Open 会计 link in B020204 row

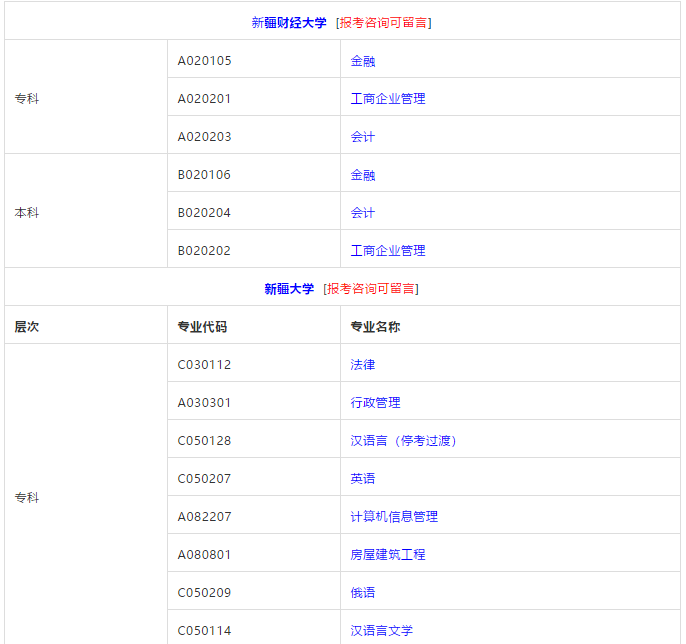pyautogui.click(x=363, y=213)
